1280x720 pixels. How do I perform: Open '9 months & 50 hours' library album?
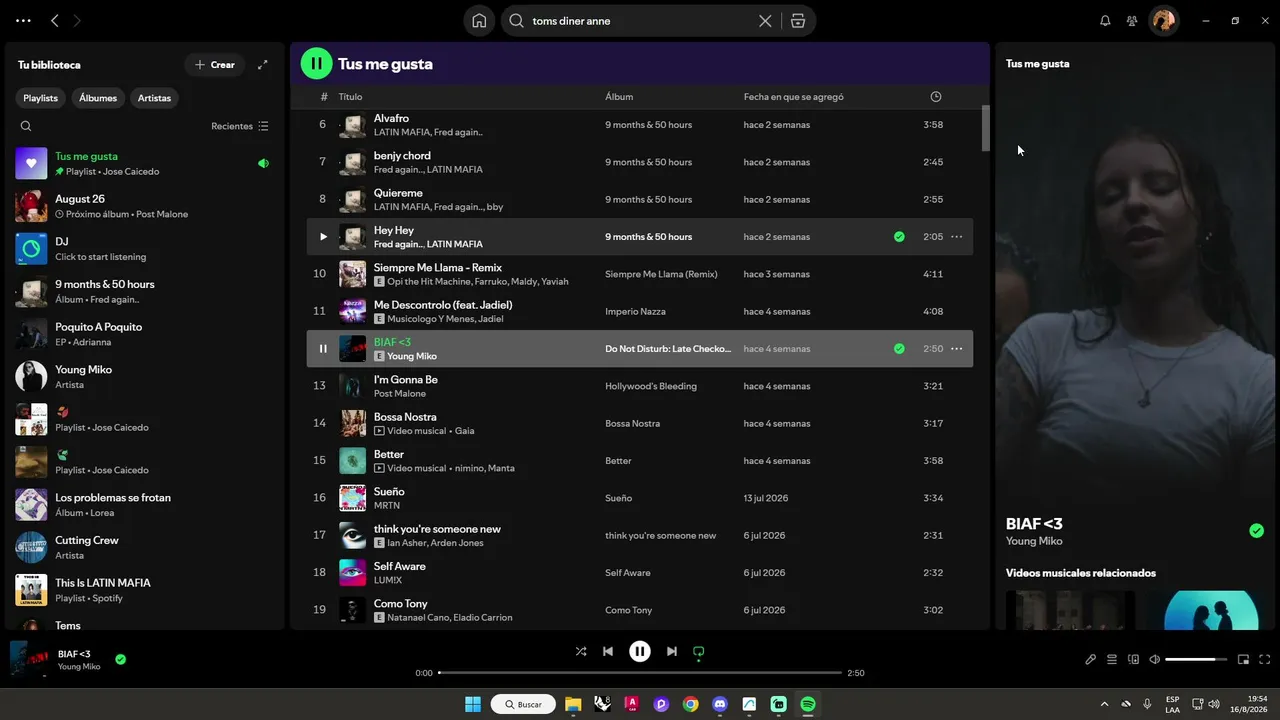(144, 291)
